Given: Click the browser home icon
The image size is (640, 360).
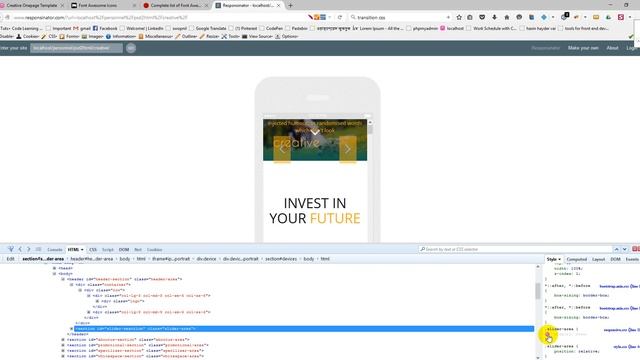Looking at the screenshot, I should 507,17.
